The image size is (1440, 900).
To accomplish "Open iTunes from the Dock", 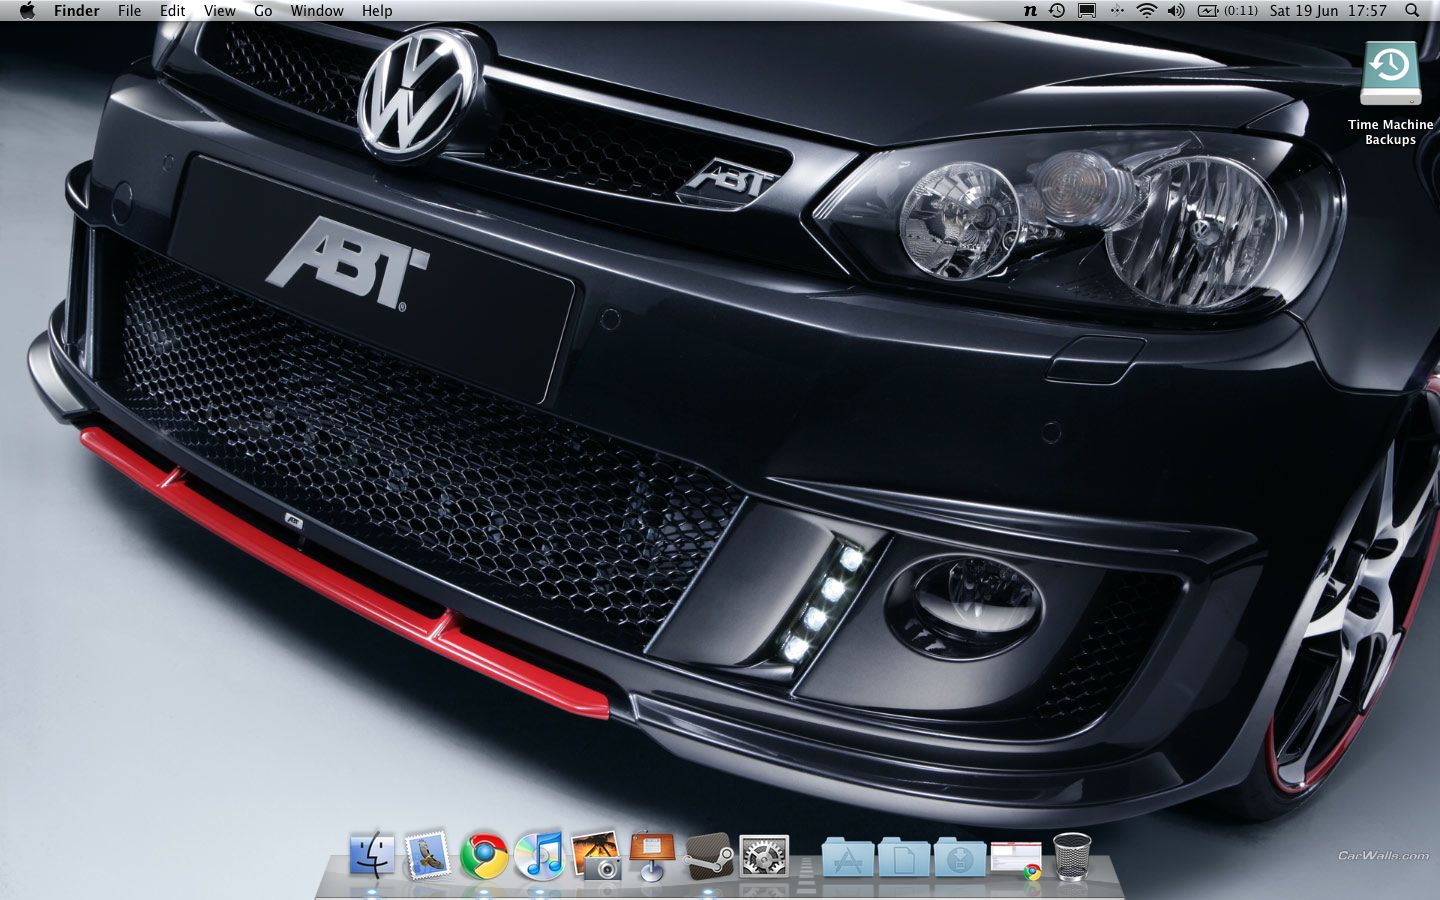I will (x=540, y=856).
